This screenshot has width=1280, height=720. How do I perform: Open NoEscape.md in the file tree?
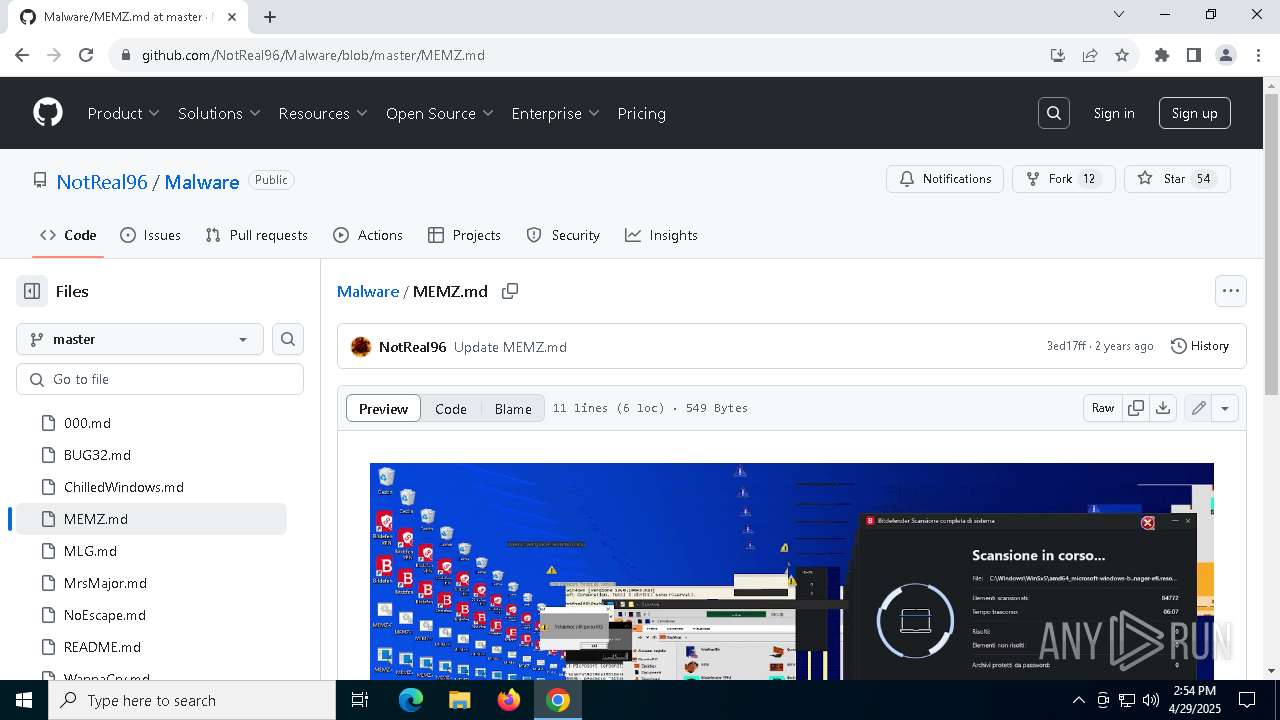152,615
